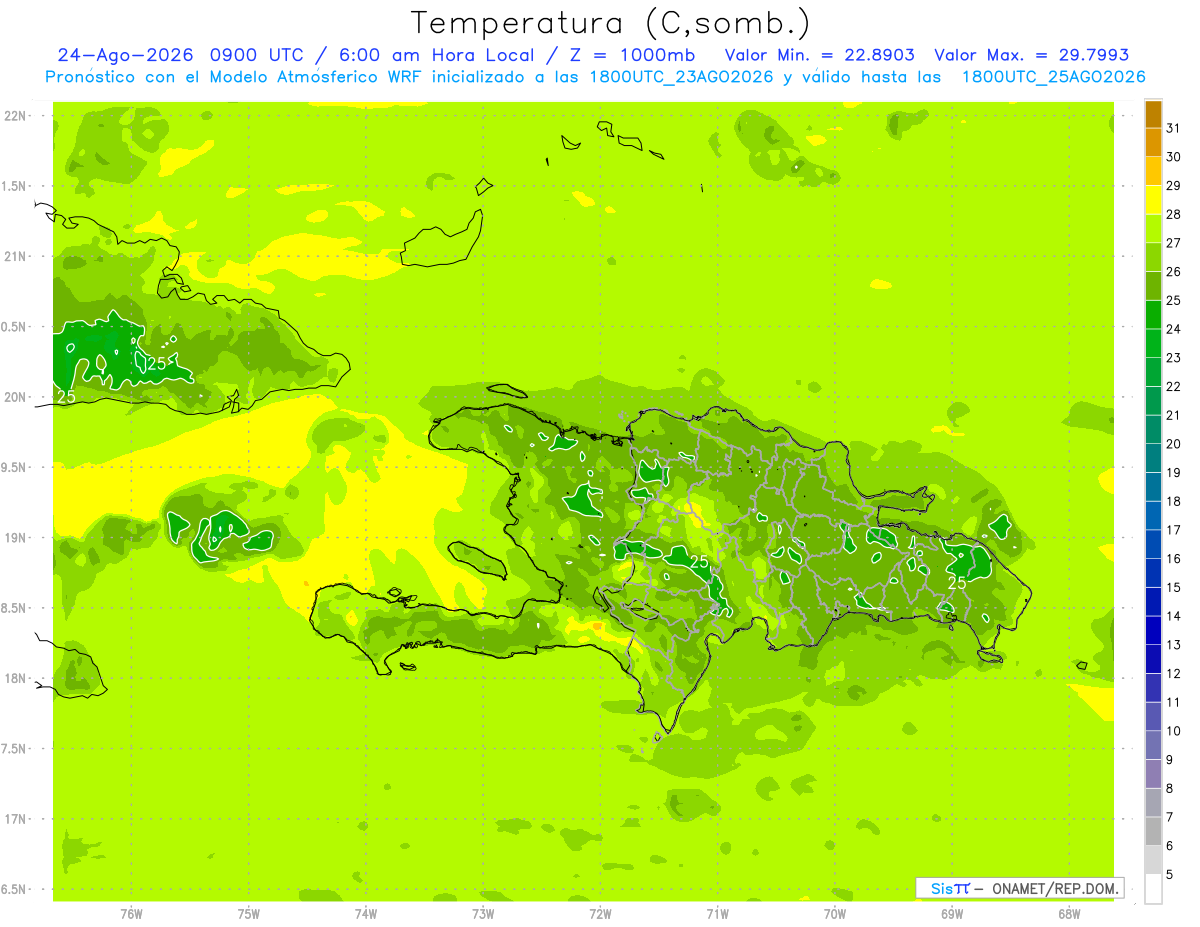Click the '69W' longitude label
1200x927 pixels.
point(952,914)
